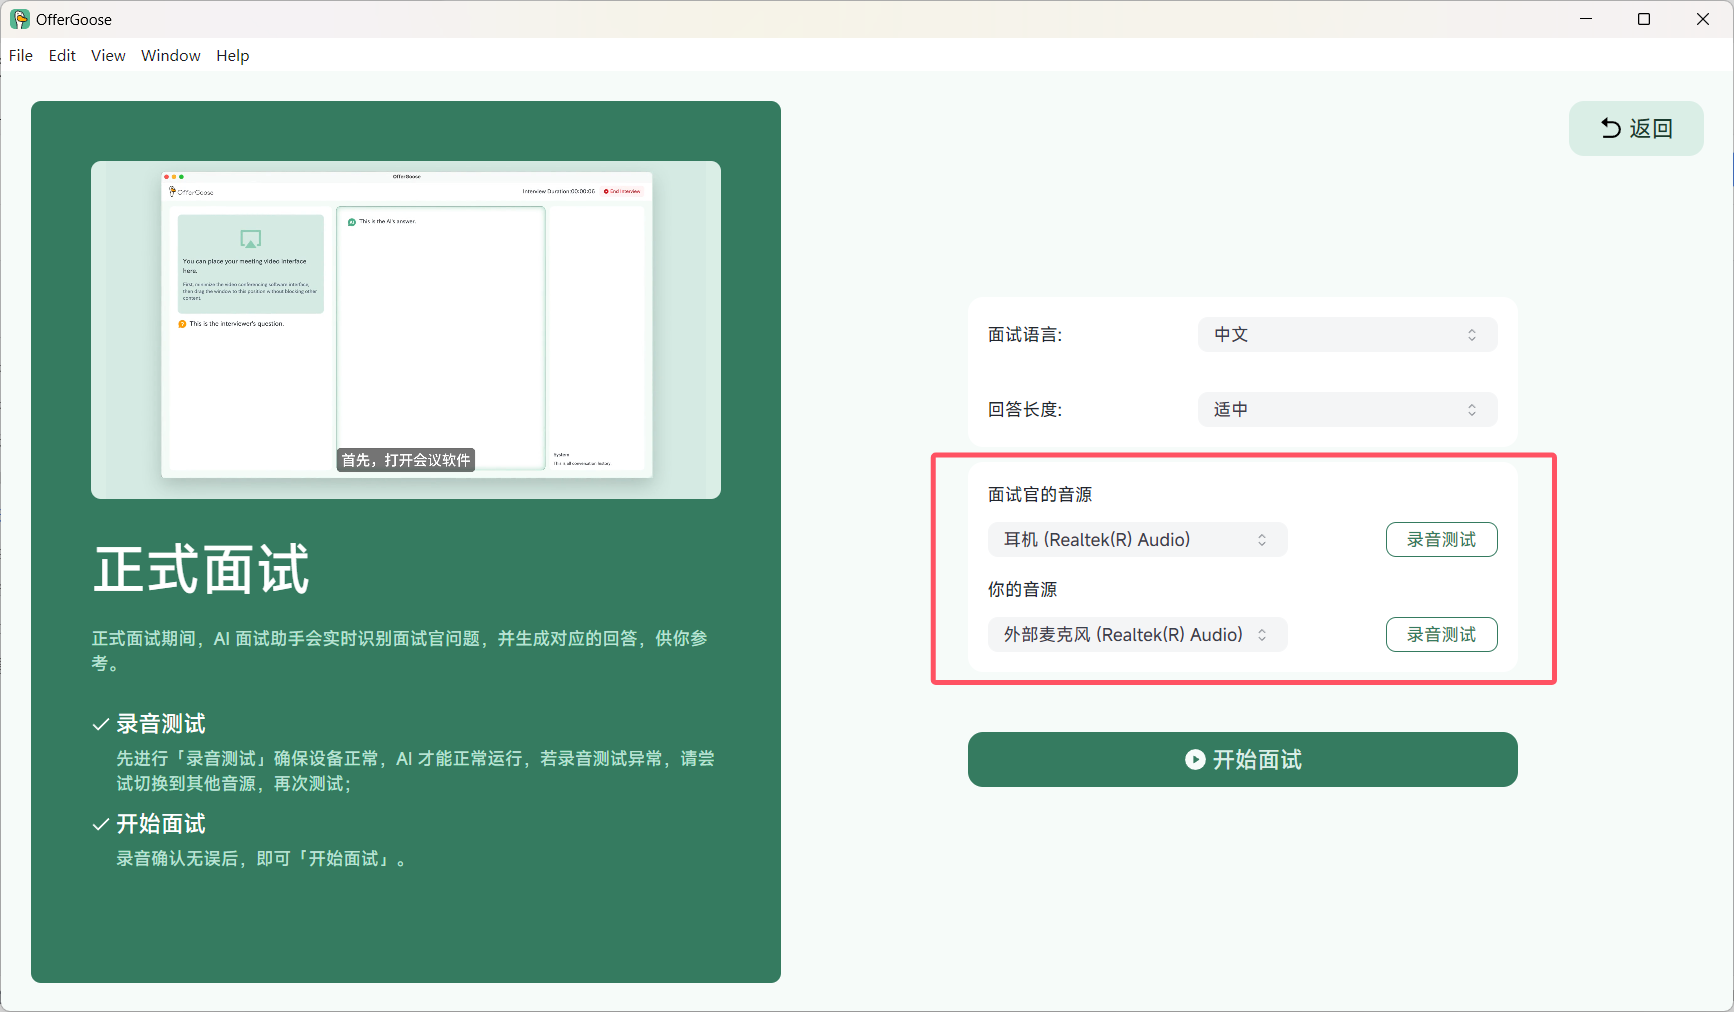Open the 你的音源 microphone source dropdown
Screen dimensions: 1734x1012
1136,634
